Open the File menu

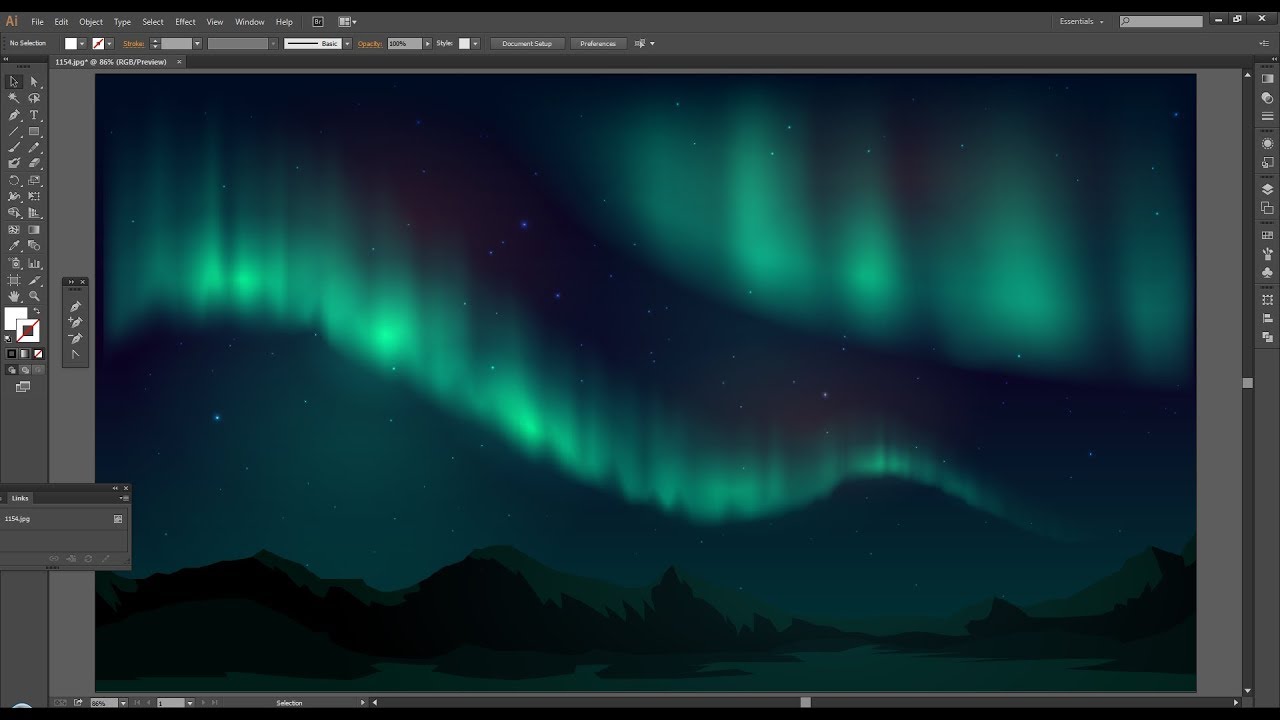point(37,21)
